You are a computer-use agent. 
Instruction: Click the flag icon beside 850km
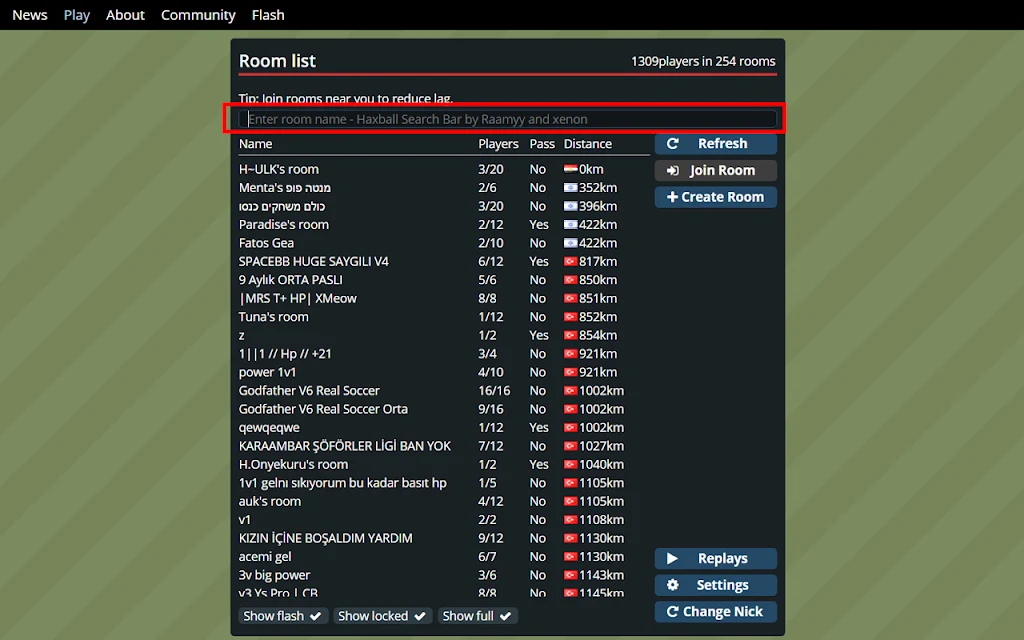pos(571,280)
